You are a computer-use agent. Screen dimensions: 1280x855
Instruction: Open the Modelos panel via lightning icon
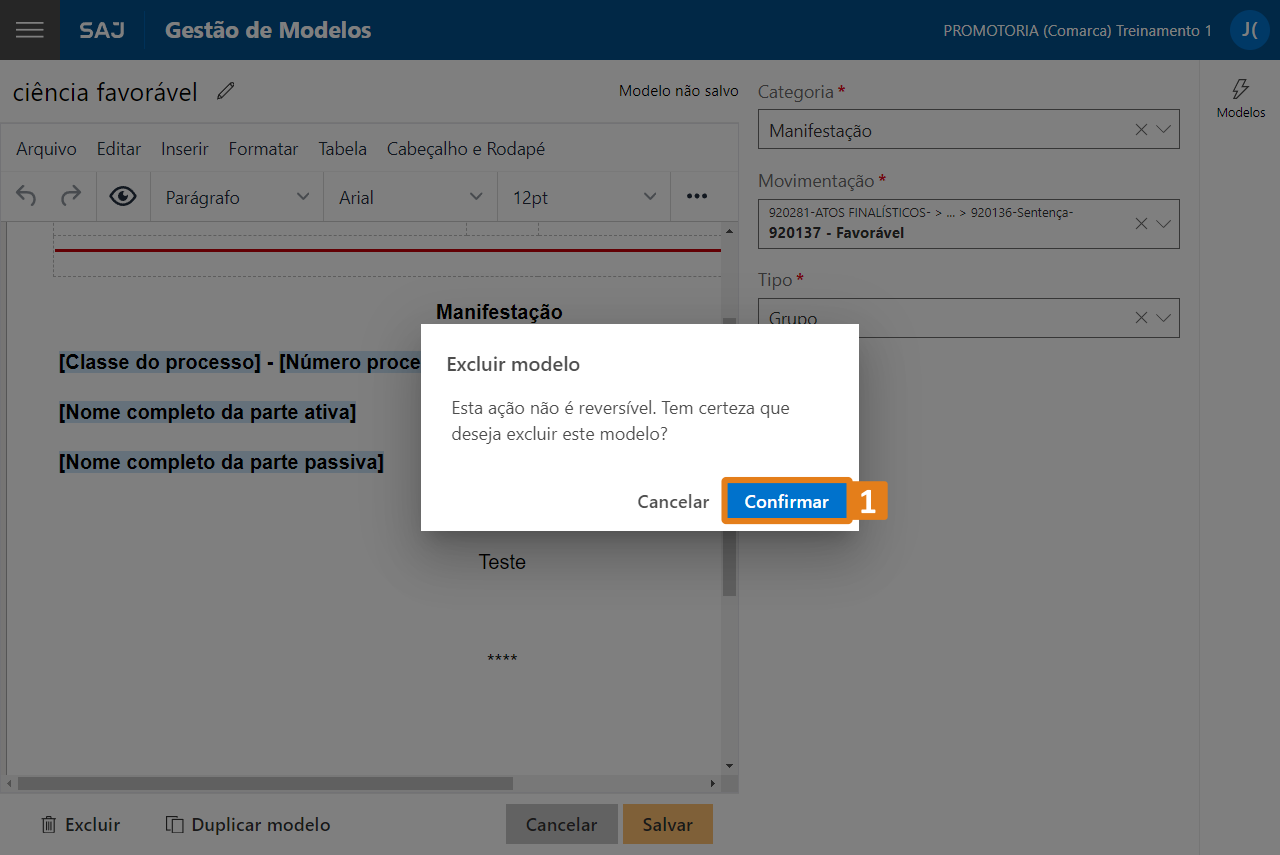point(1240,95)
